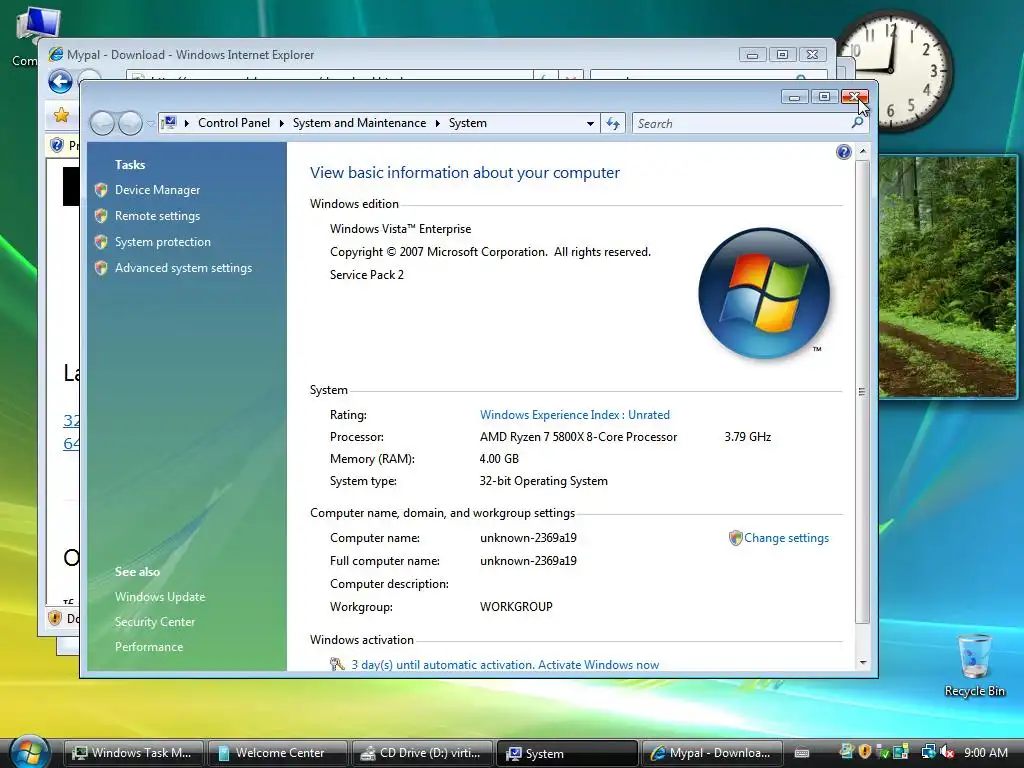Open recent pages dropdown arrow
Screen dimensions: 1024x768
click(150, 124)
